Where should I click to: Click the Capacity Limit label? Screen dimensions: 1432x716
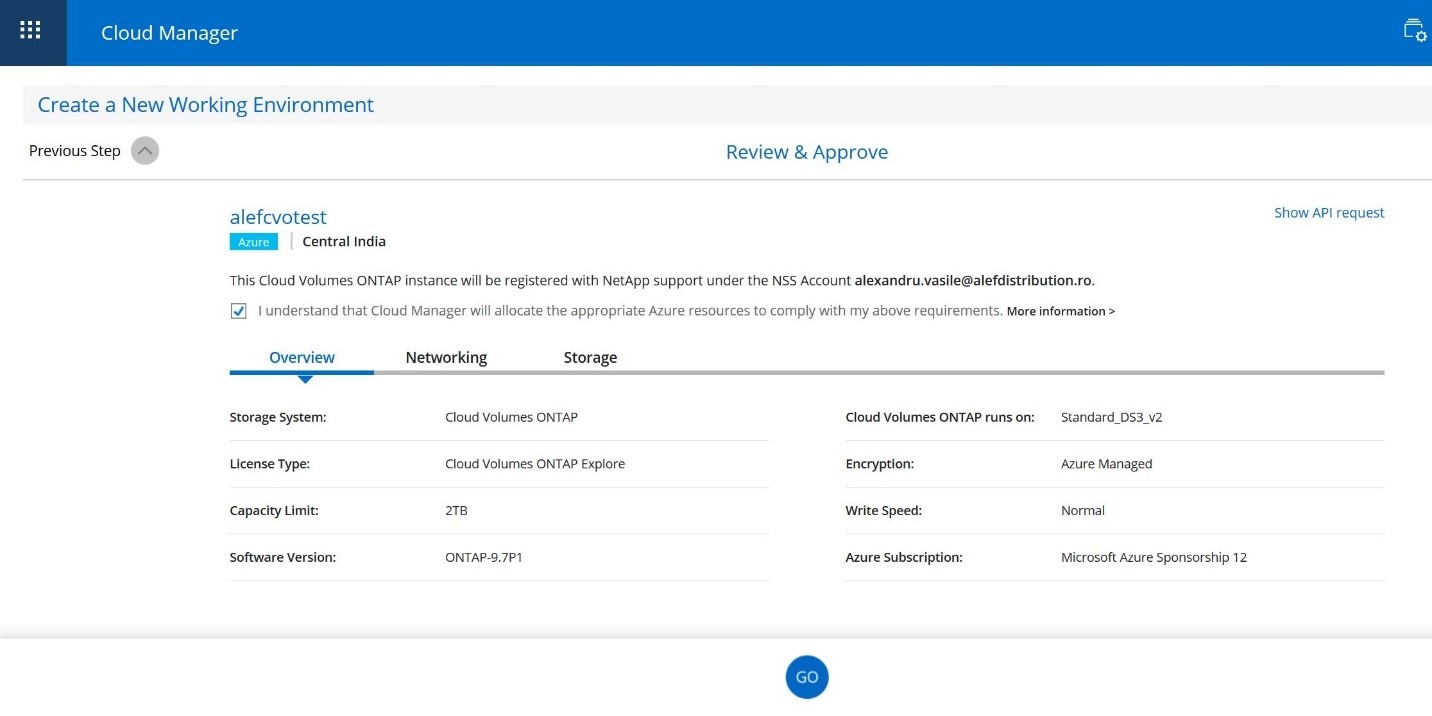tap(274, 511)
